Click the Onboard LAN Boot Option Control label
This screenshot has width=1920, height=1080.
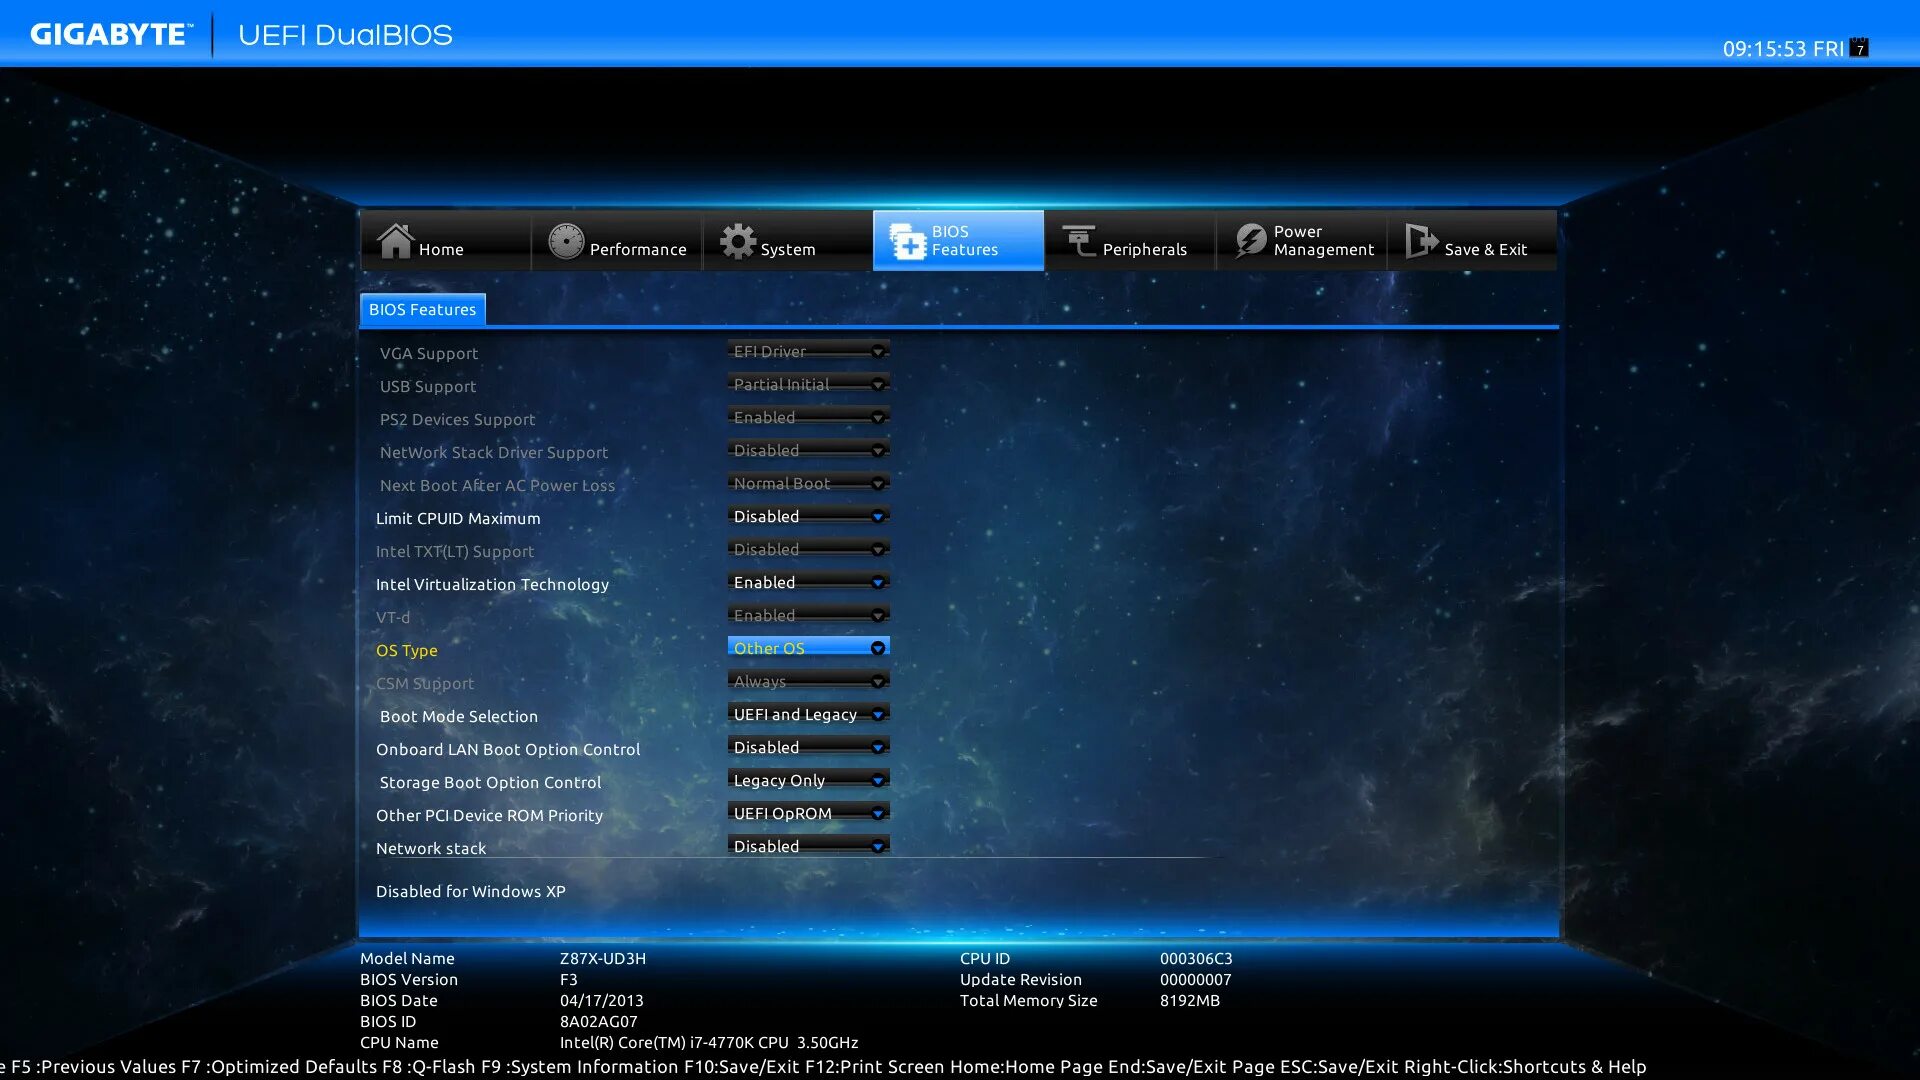pos(507,749)
